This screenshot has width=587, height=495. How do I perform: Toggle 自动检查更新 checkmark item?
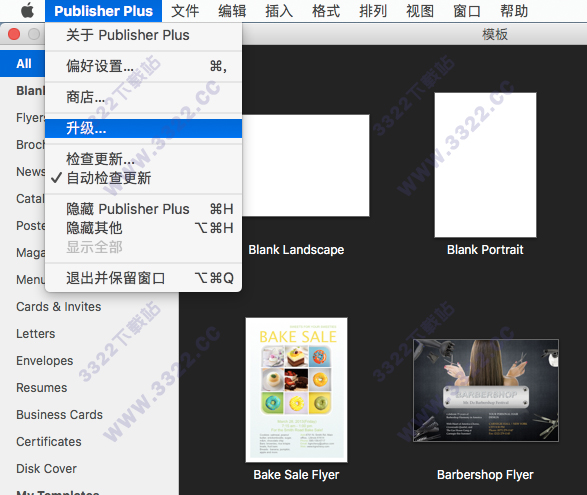(x=143, y=178)
